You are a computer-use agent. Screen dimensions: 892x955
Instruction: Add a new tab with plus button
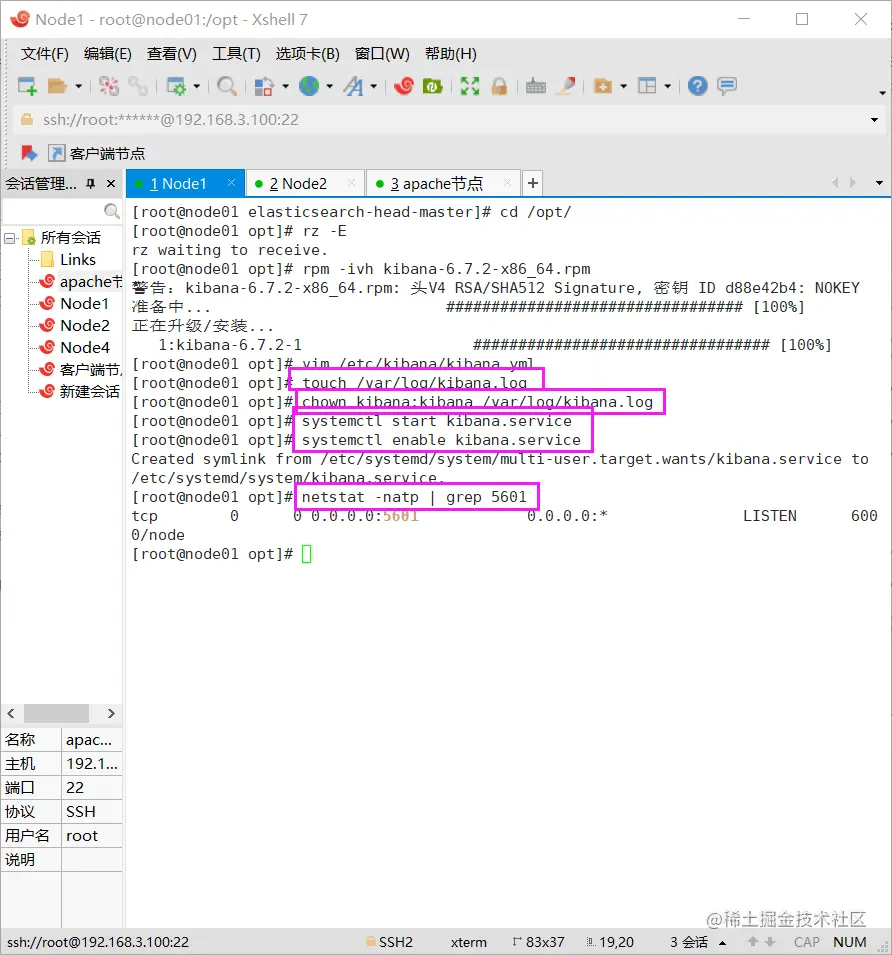(533, 183)
